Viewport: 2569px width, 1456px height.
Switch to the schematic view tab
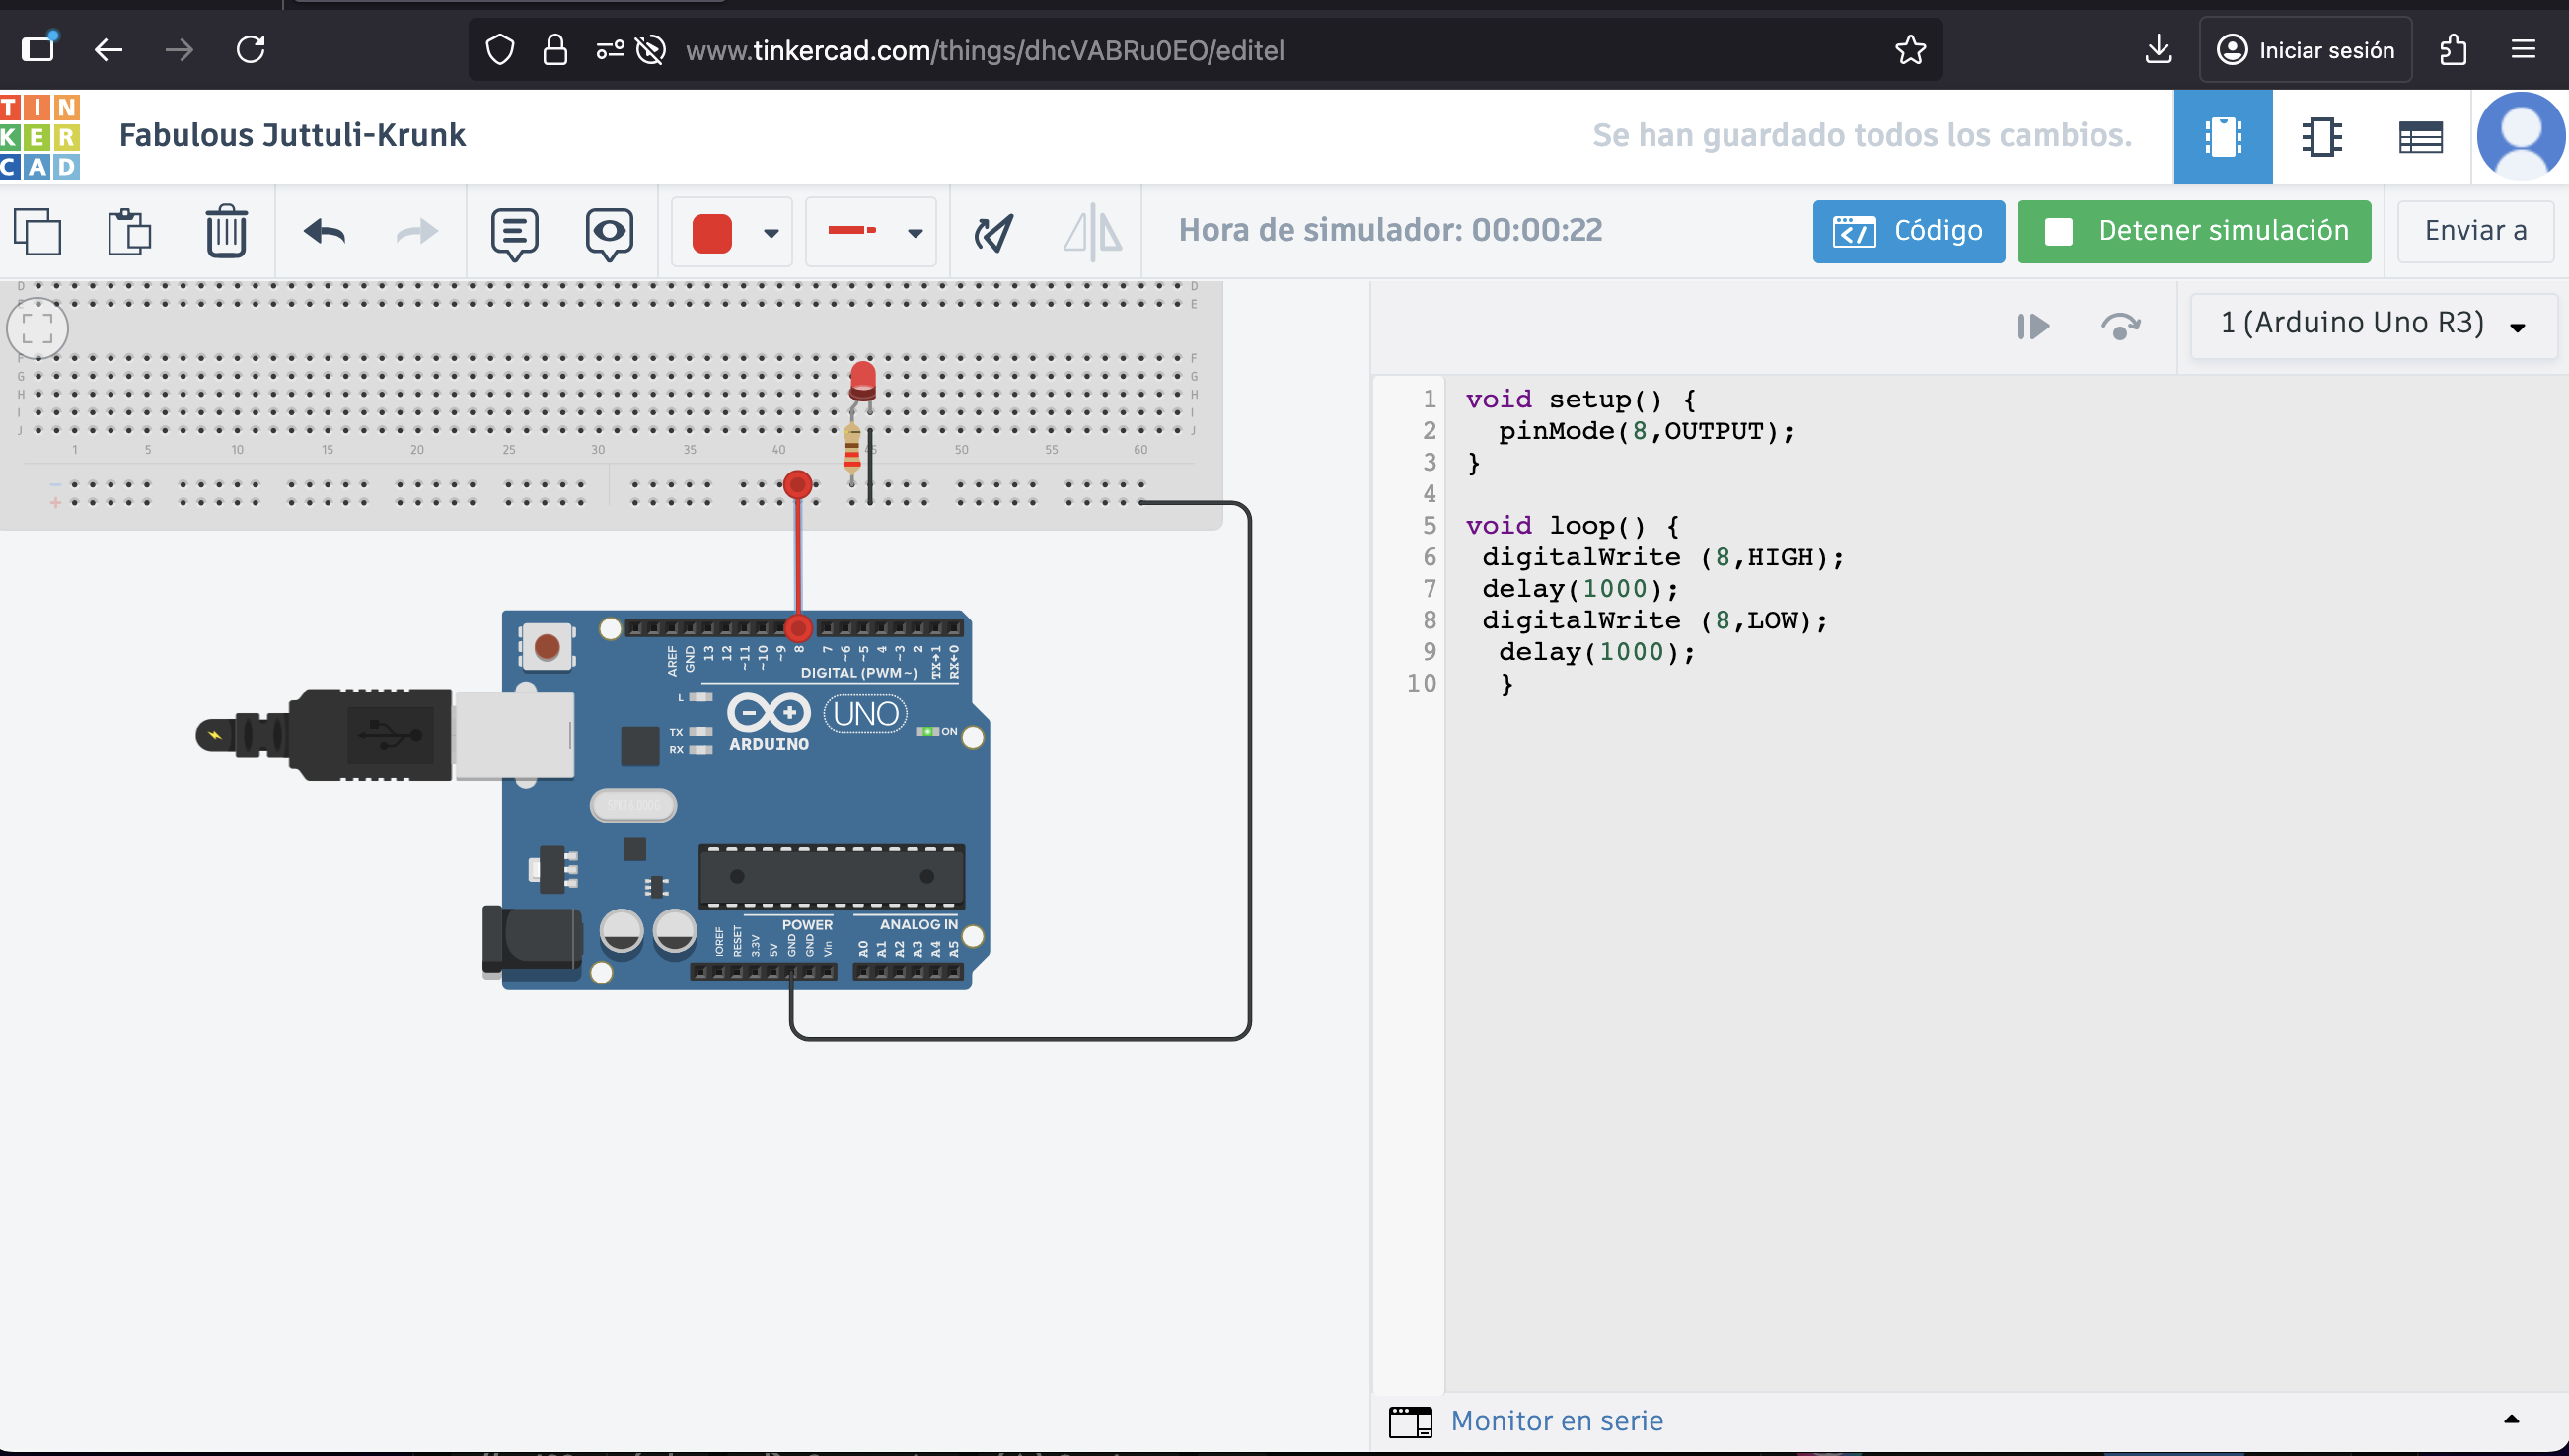pos(2321,137)
